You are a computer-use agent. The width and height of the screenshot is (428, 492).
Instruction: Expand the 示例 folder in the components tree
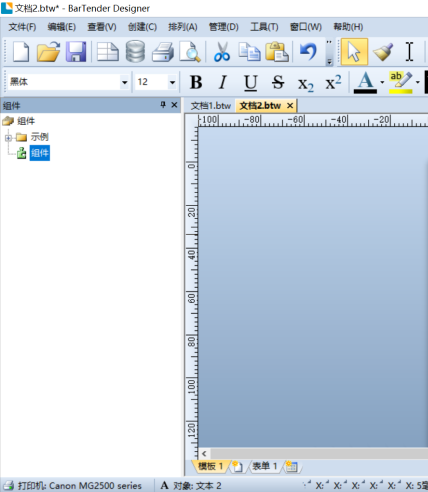point(8,137)
